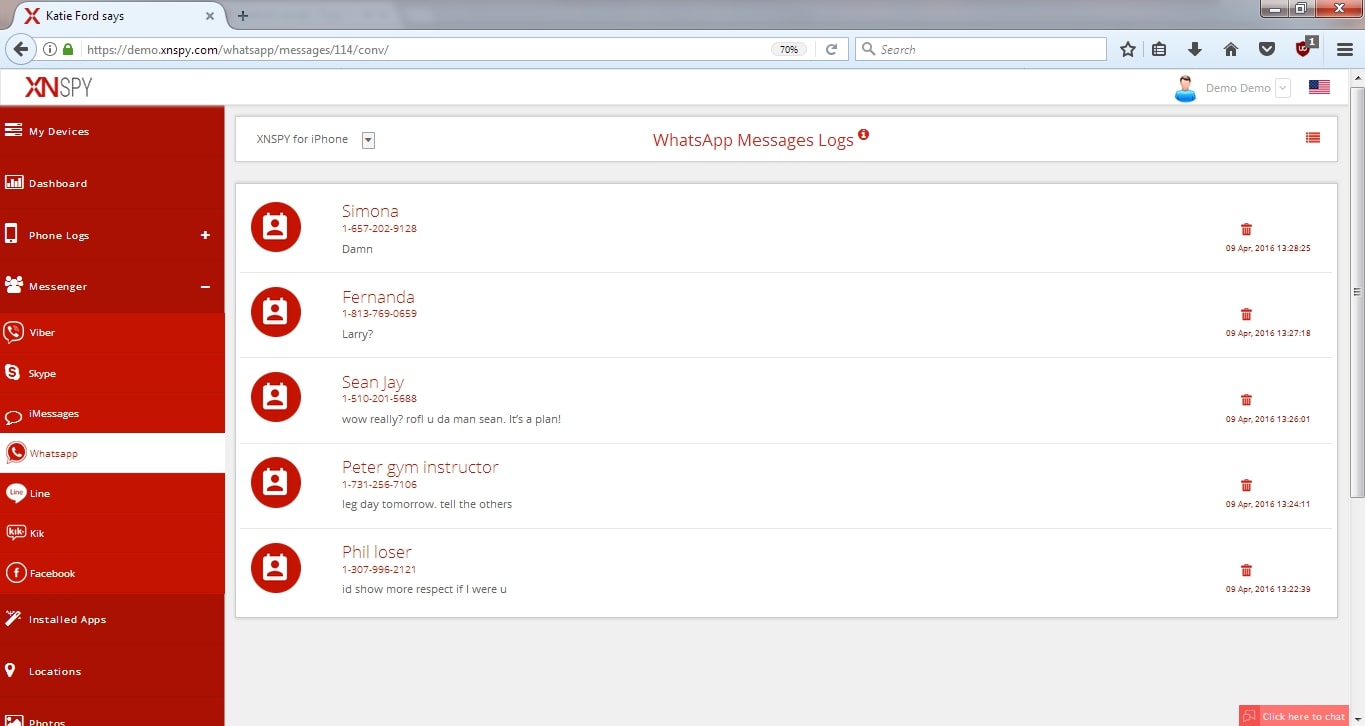Select Whatsapp under Messenger

pos(112,453)
